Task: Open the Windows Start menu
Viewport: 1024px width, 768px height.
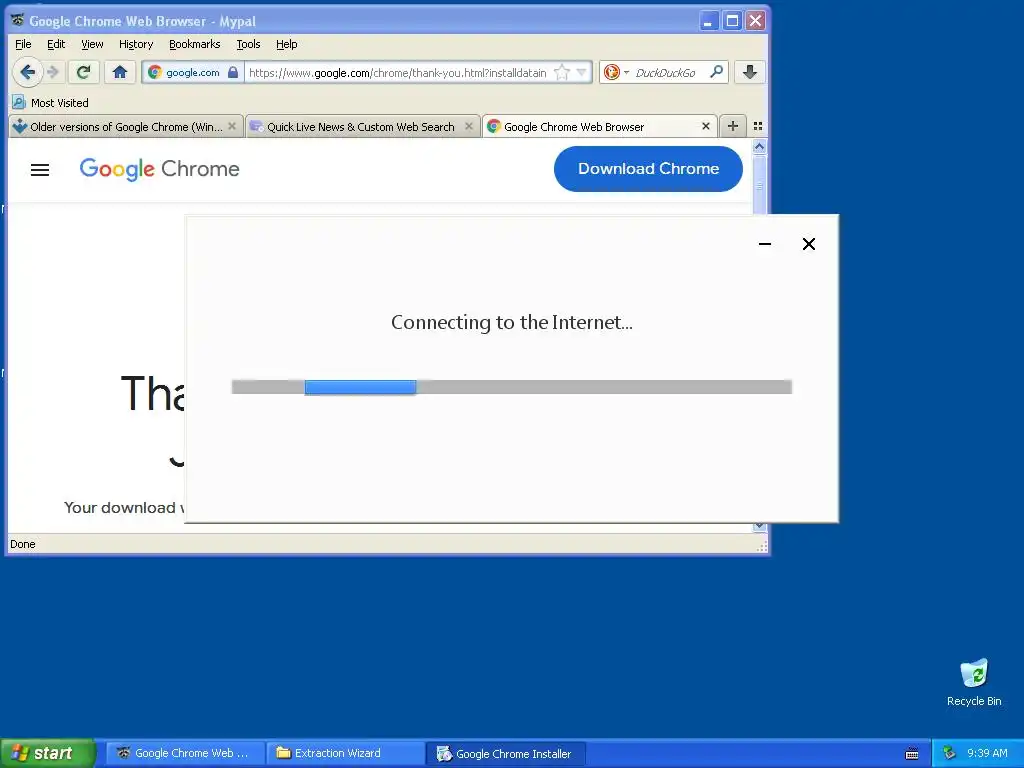Action: pos(48,753)
